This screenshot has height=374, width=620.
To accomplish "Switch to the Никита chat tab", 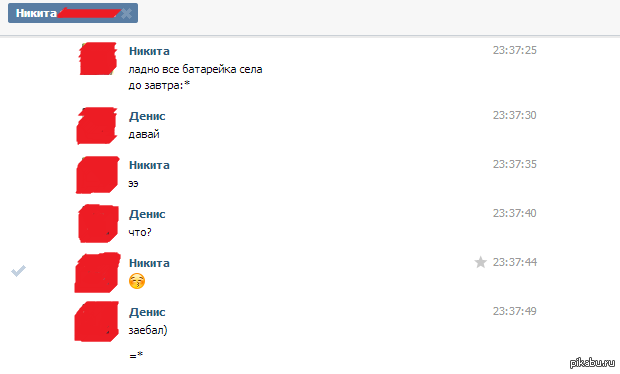I will (73, 13).
